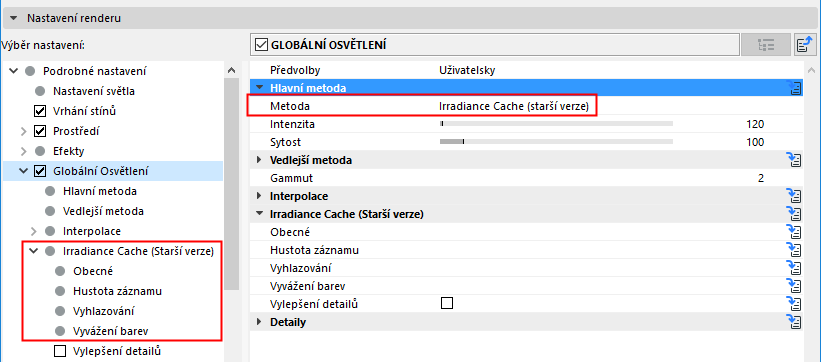Adjust the Sytost slider
This screenshot has width=821, height=362.
556,142
